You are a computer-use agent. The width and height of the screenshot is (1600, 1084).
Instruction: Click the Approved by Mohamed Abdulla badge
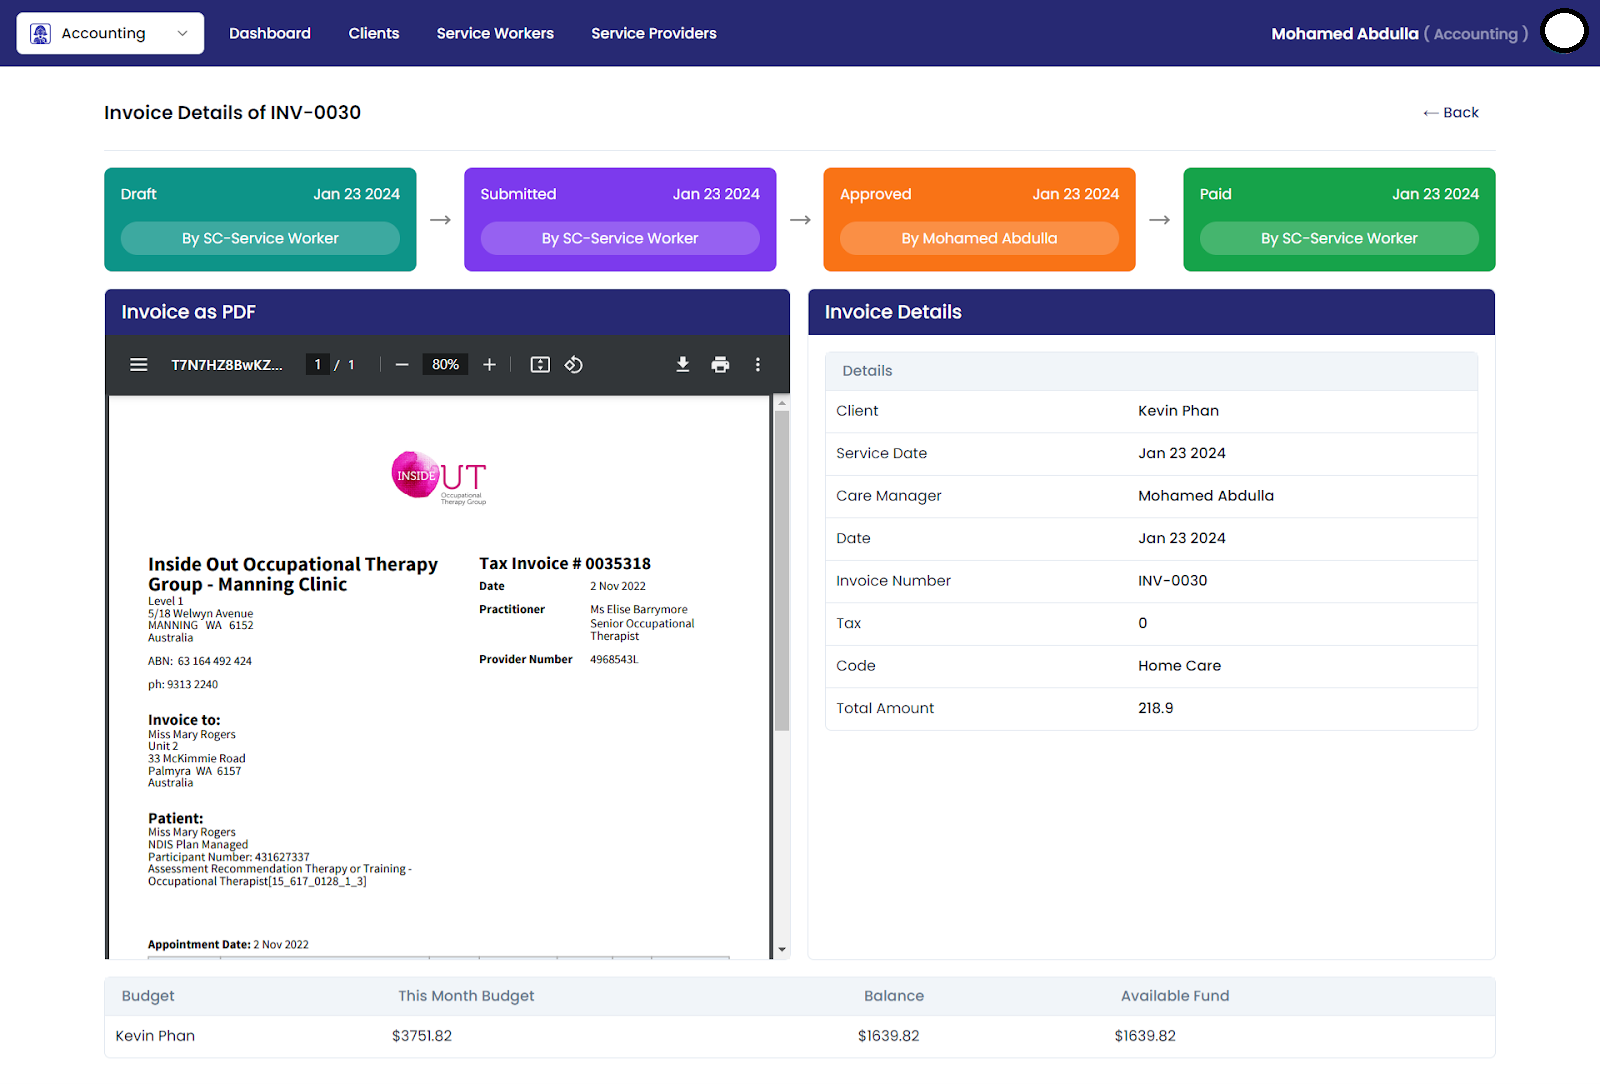click(979, 238)
